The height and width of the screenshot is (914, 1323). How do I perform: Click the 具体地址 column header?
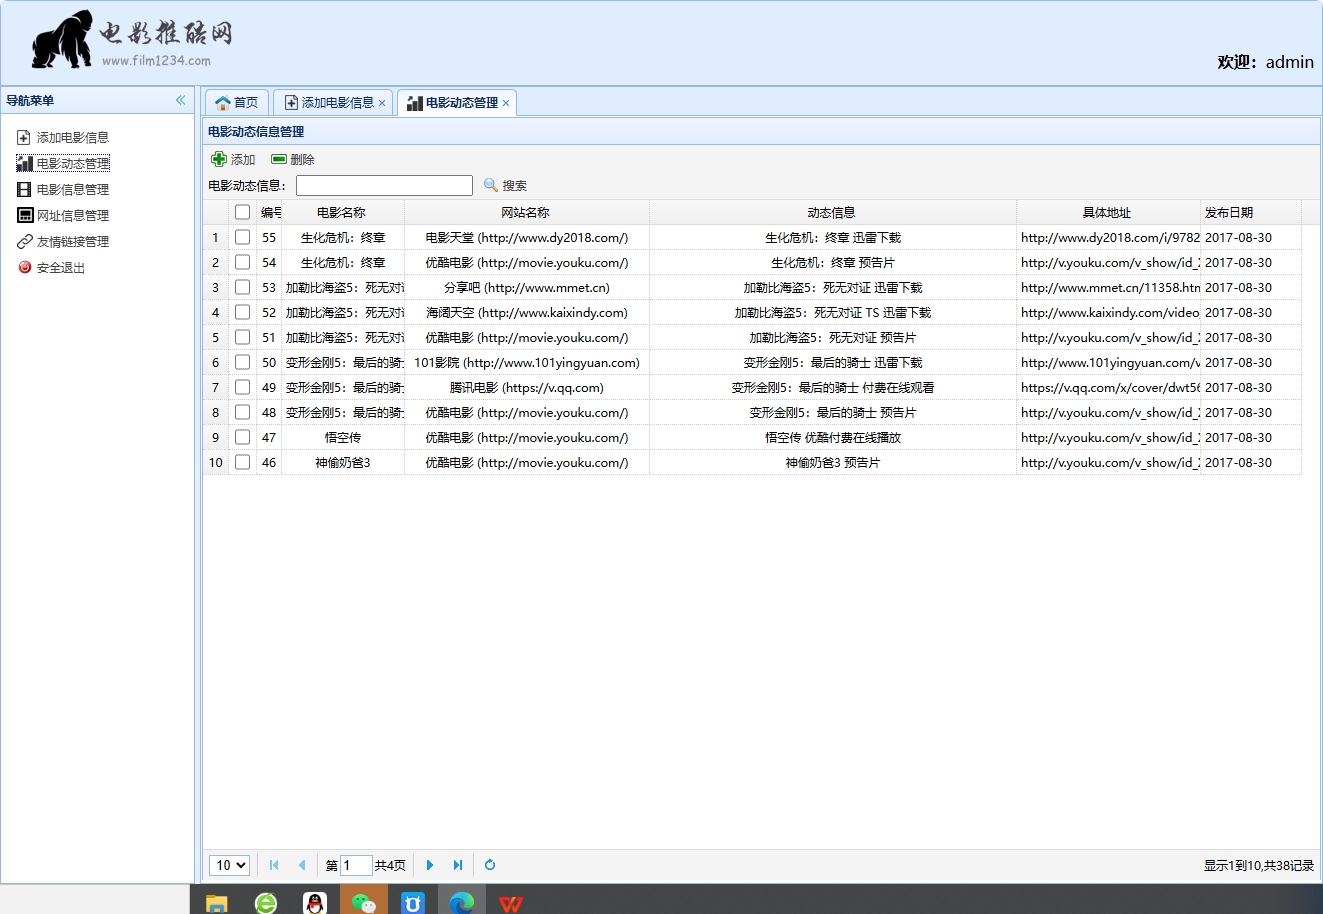tap(1107, 213)
